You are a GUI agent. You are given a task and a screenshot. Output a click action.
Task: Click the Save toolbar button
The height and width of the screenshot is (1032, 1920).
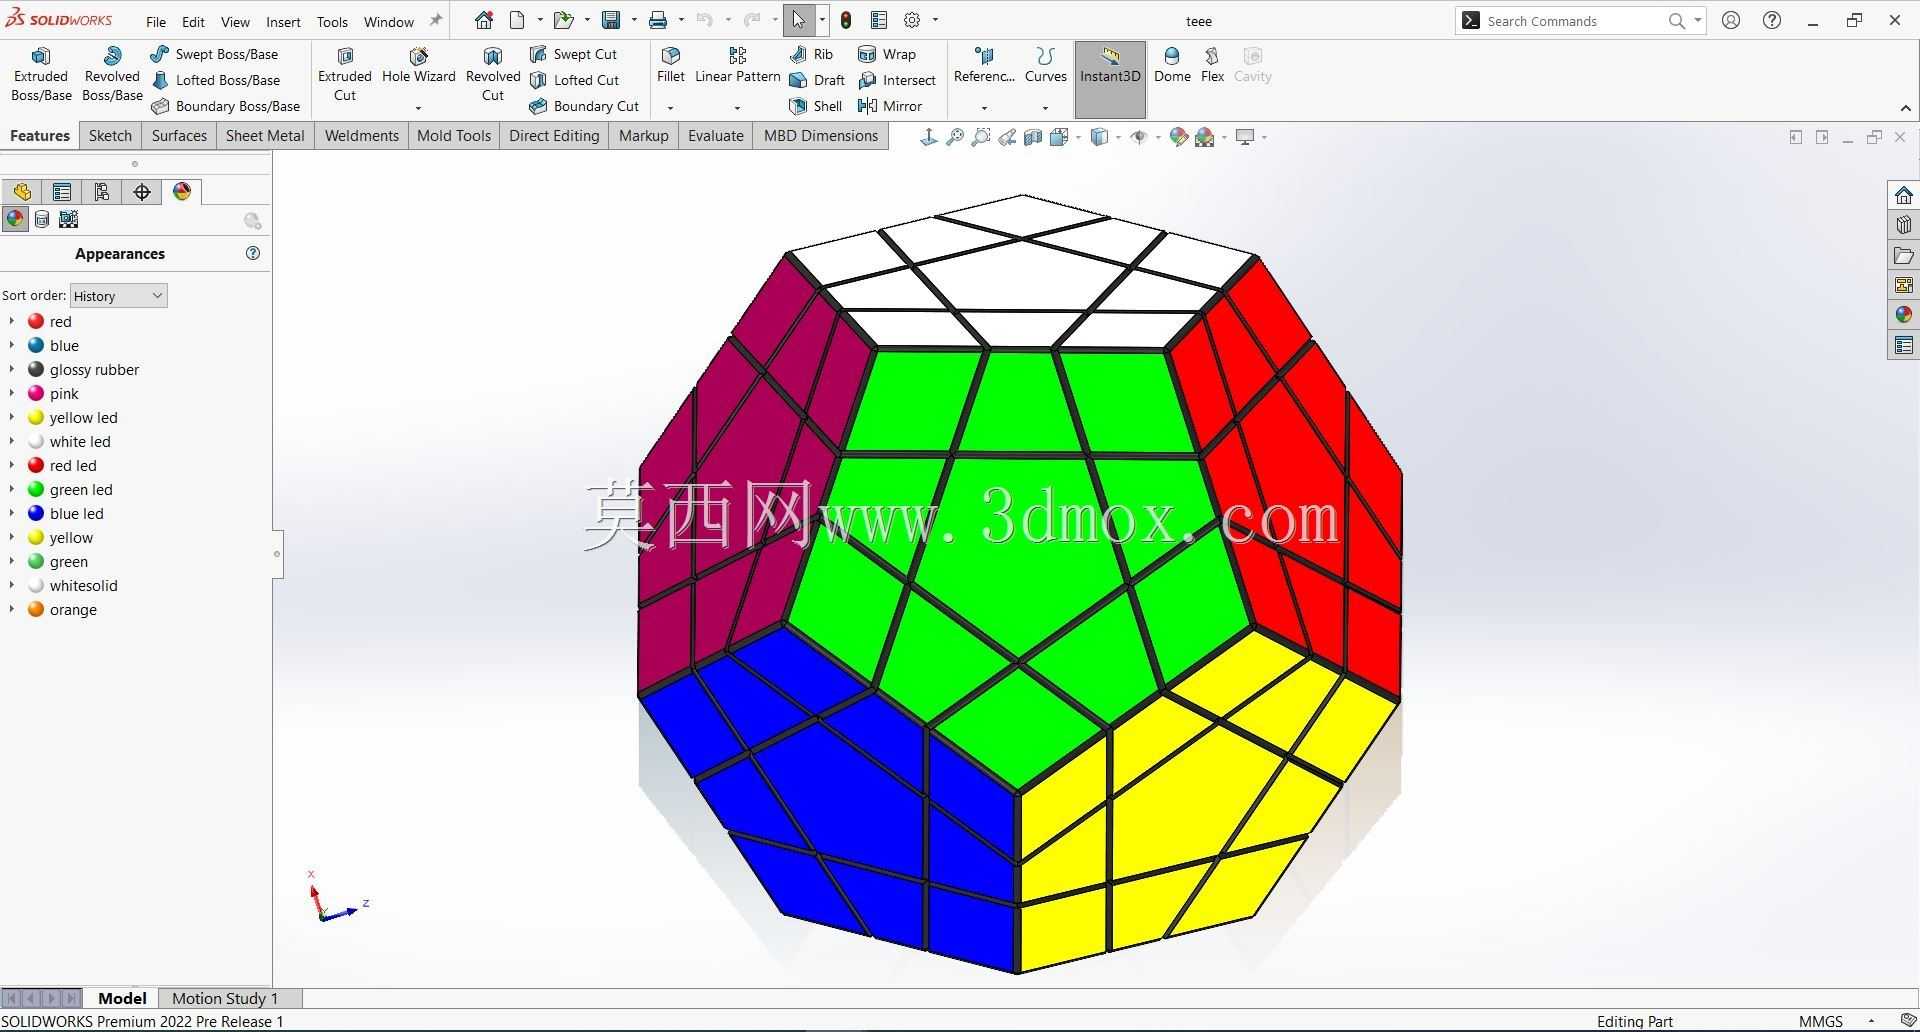610,20
